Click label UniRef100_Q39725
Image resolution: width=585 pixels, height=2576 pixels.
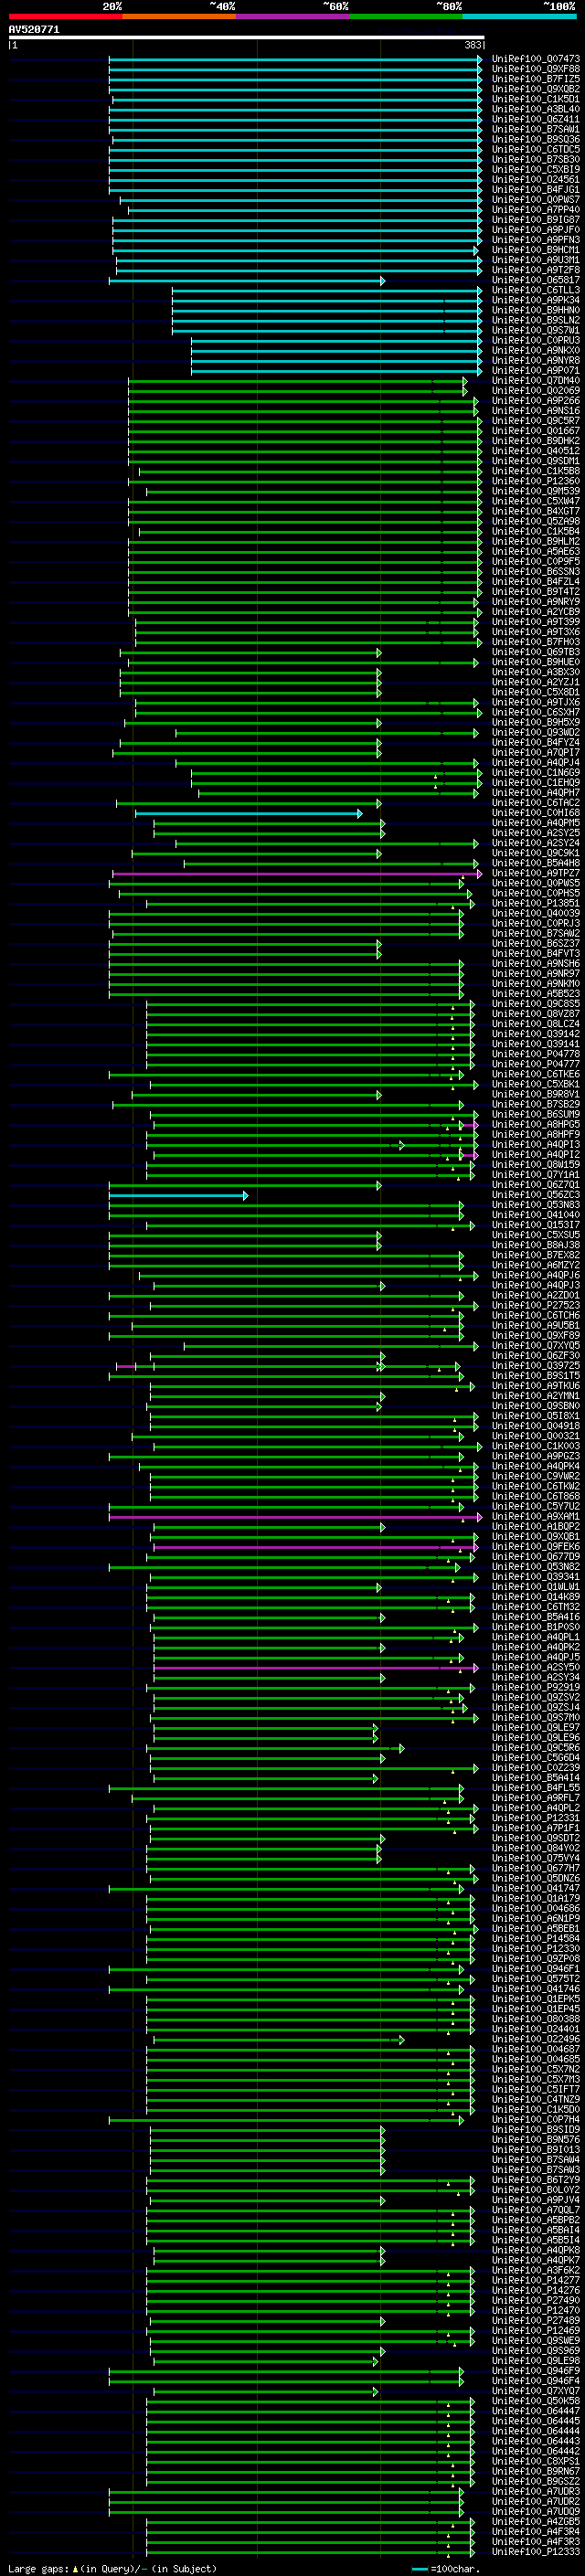pyautogui.click(x=536, y=1367)
